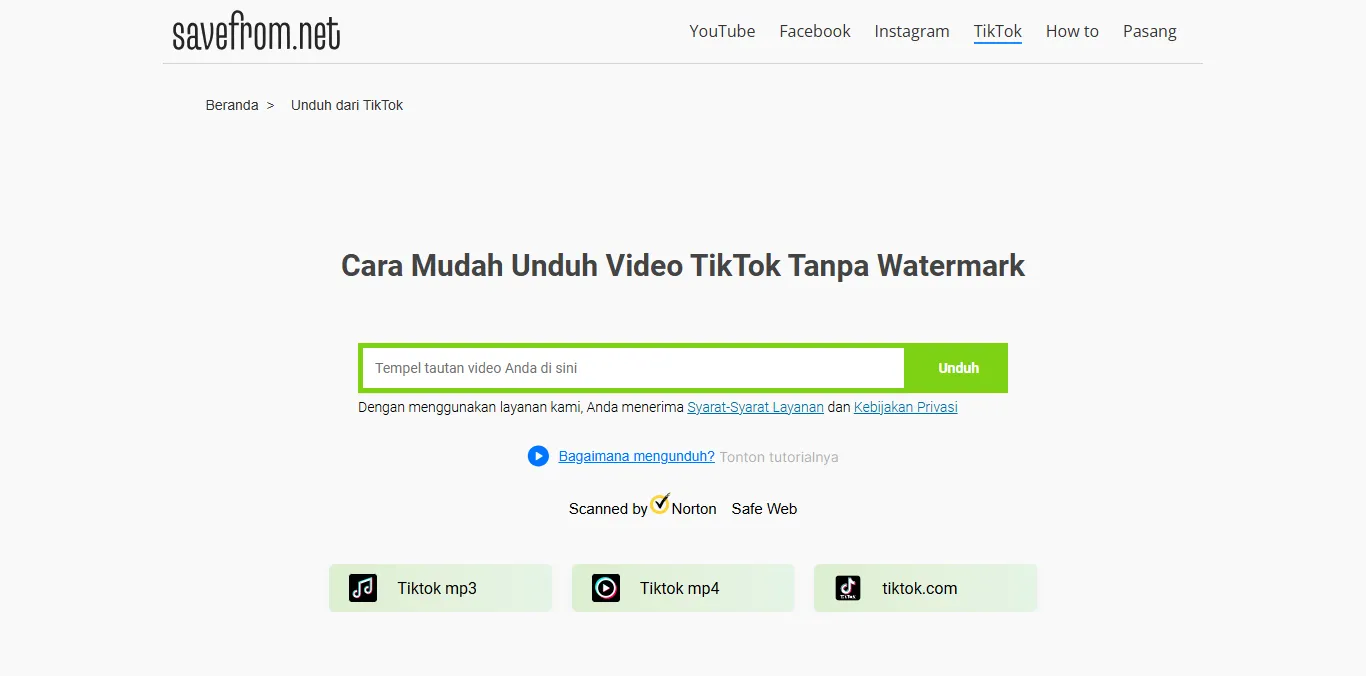Go back to Beranda breadcrumb

click(x=232, y=105)
